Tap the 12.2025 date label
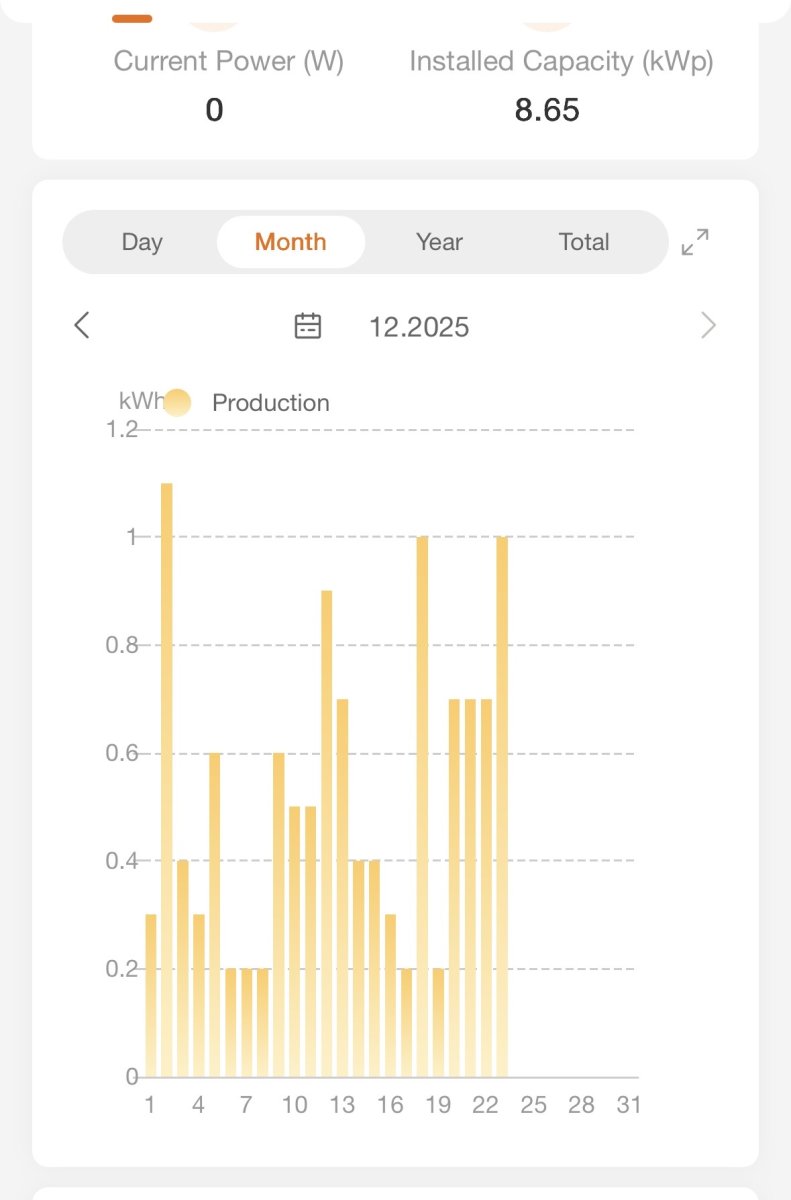The height and width of the screenshot is (1200, 791). click(x=419, y=327)
